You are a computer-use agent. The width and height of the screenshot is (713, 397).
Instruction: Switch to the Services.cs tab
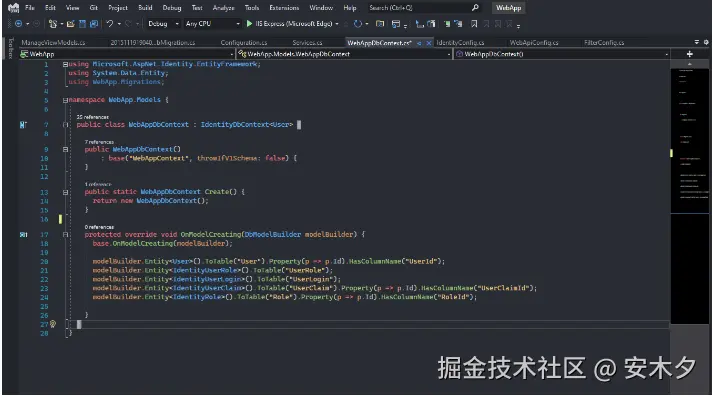[307, 42]
